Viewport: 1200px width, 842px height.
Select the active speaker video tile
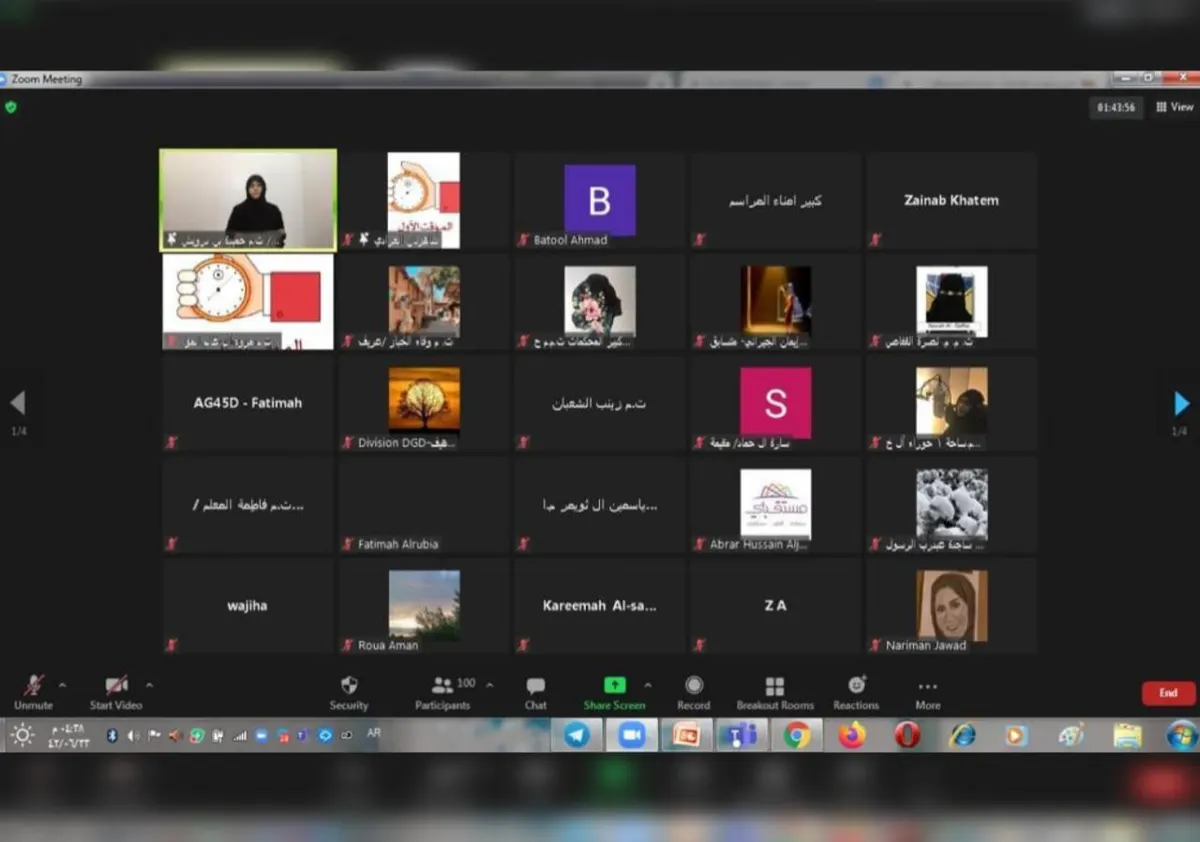pos(248,200)
